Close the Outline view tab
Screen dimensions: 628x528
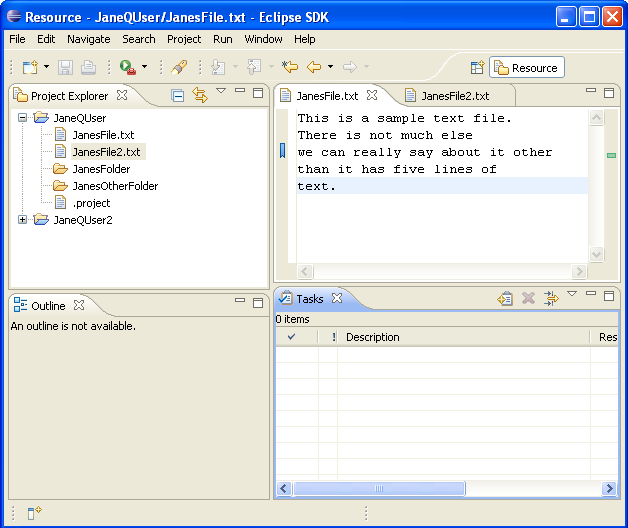tap(79, 306)
